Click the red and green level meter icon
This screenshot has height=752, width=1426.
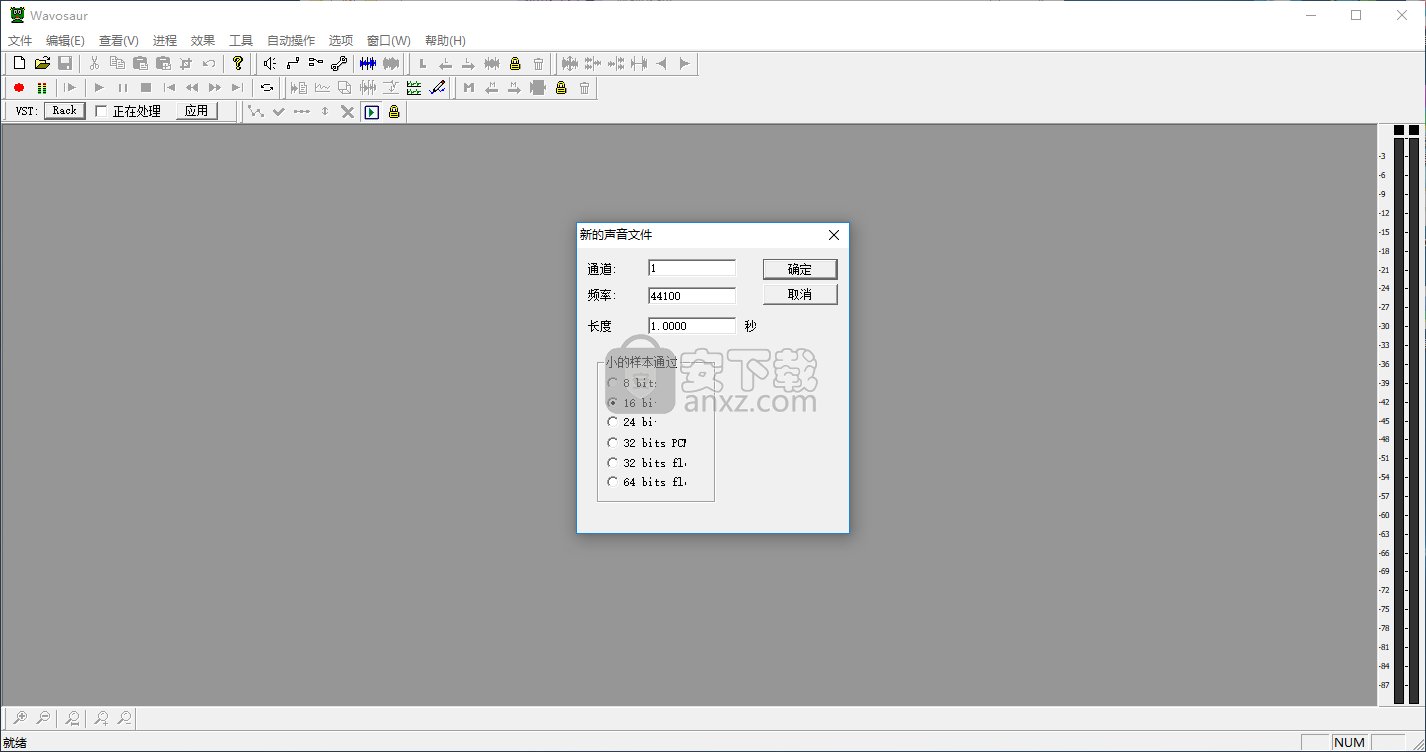(42, 88)
